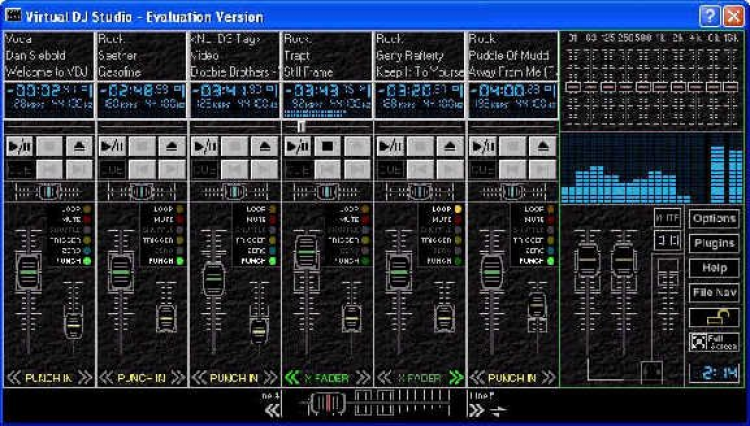
Task: Skip to next track on Doobie Brothers deck
Action: pyautogui.click(x=265, y=169)
